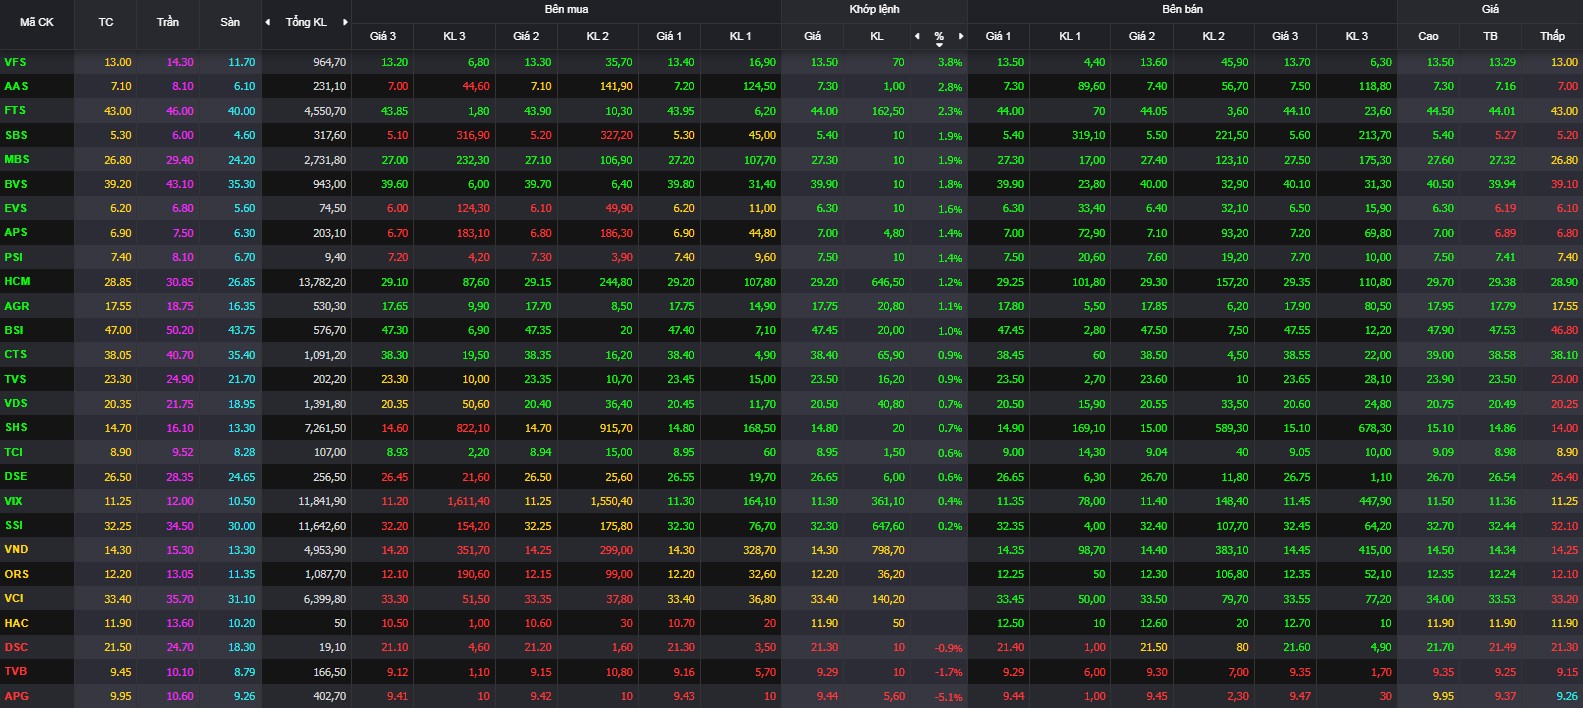This screenshot has height=708, width=1583.
Task: Sort by the Tổng KL header
Action: coord(306,22)
